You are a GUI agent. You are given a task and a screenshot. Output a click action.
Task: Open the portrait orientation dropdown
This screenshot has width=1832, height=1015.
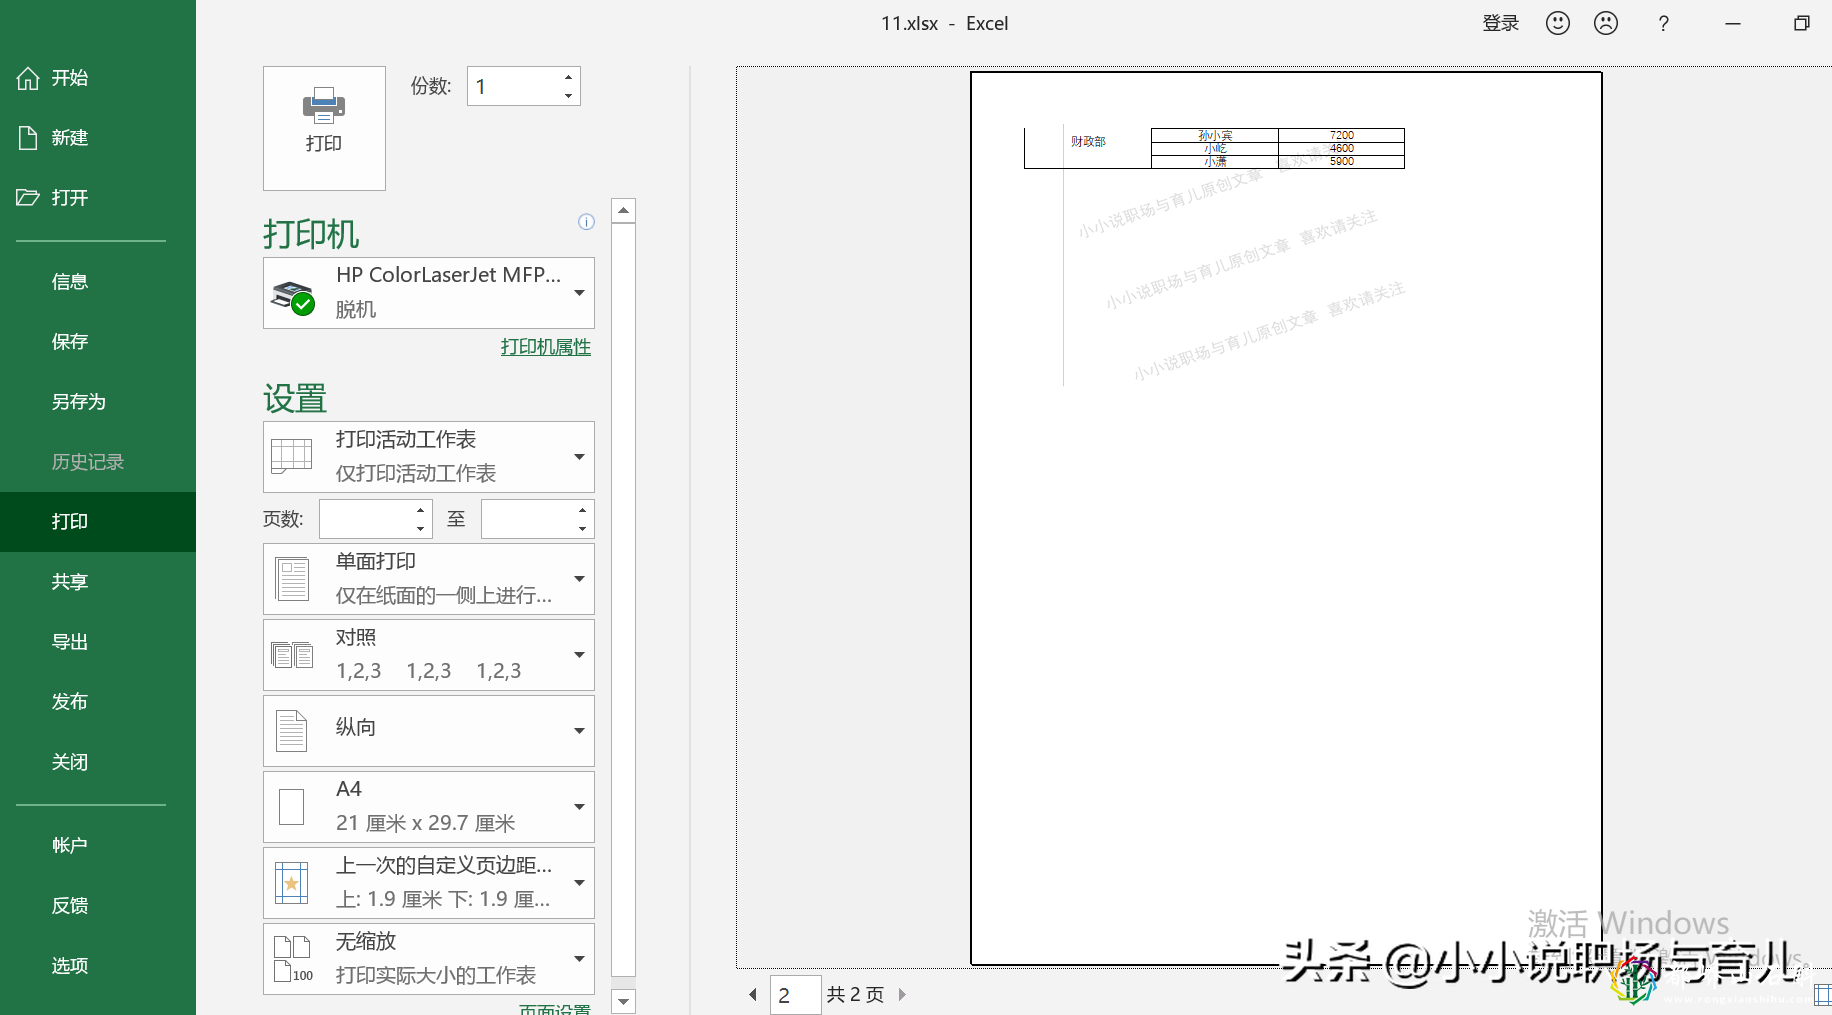[x=429, y=731]
